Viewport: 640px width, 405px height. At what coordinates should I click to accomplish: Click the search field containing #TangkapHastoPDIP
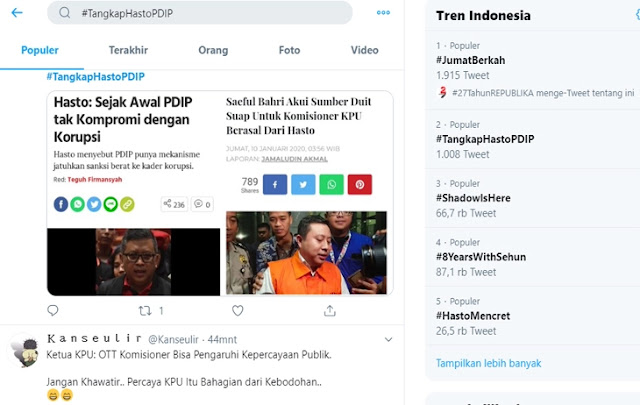(200, 13)
